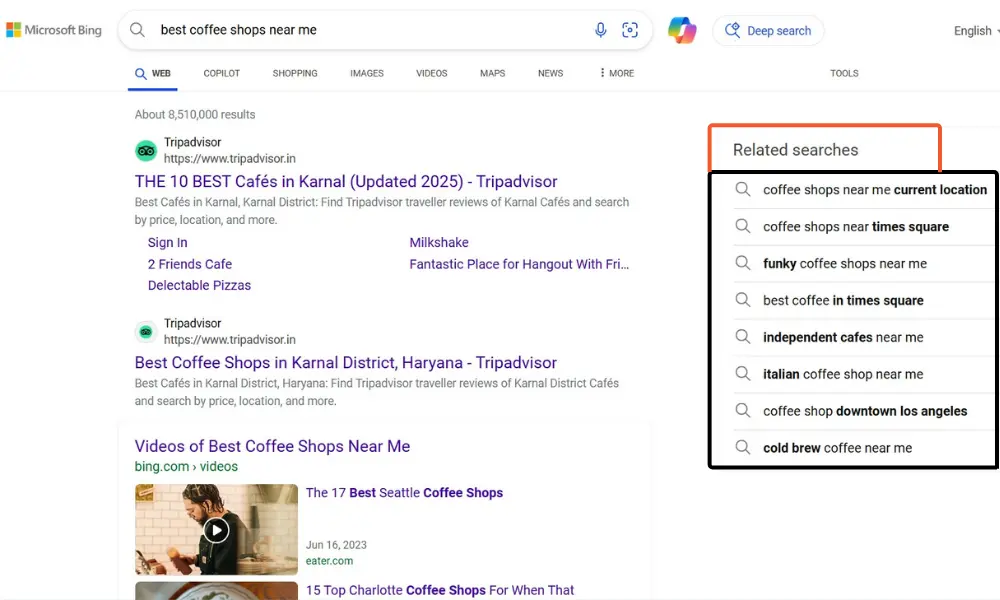
Task: Click magnifier beside 'coffee shops near me current location'
Action: click(x=742, y=189)
